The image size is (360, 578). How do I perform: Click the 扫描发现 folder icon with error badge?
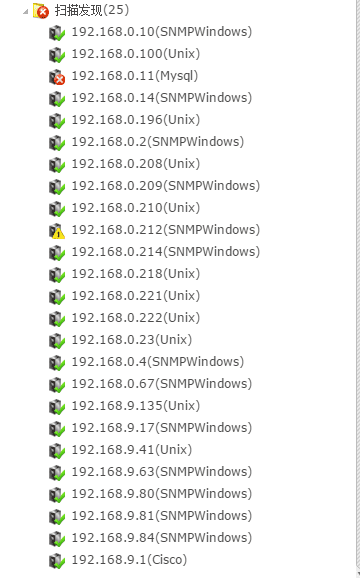tap(41, 11)
